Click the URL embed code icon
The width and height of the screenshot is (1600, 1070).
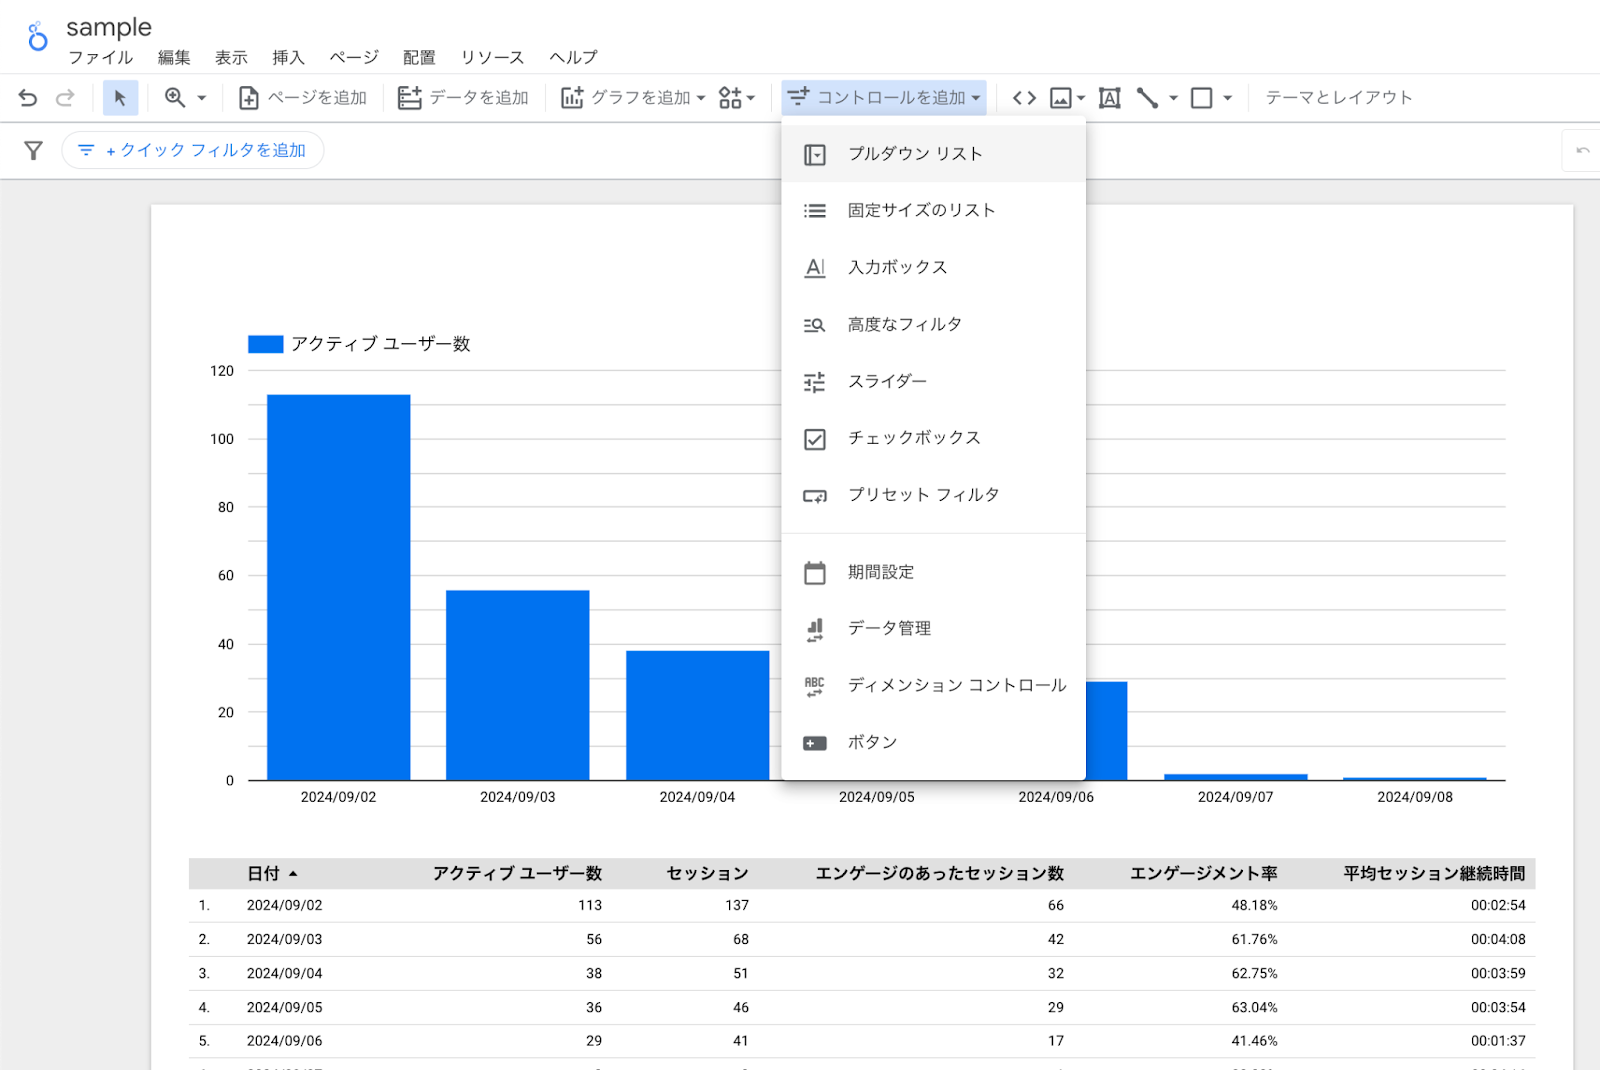(x=1024, y=98)
